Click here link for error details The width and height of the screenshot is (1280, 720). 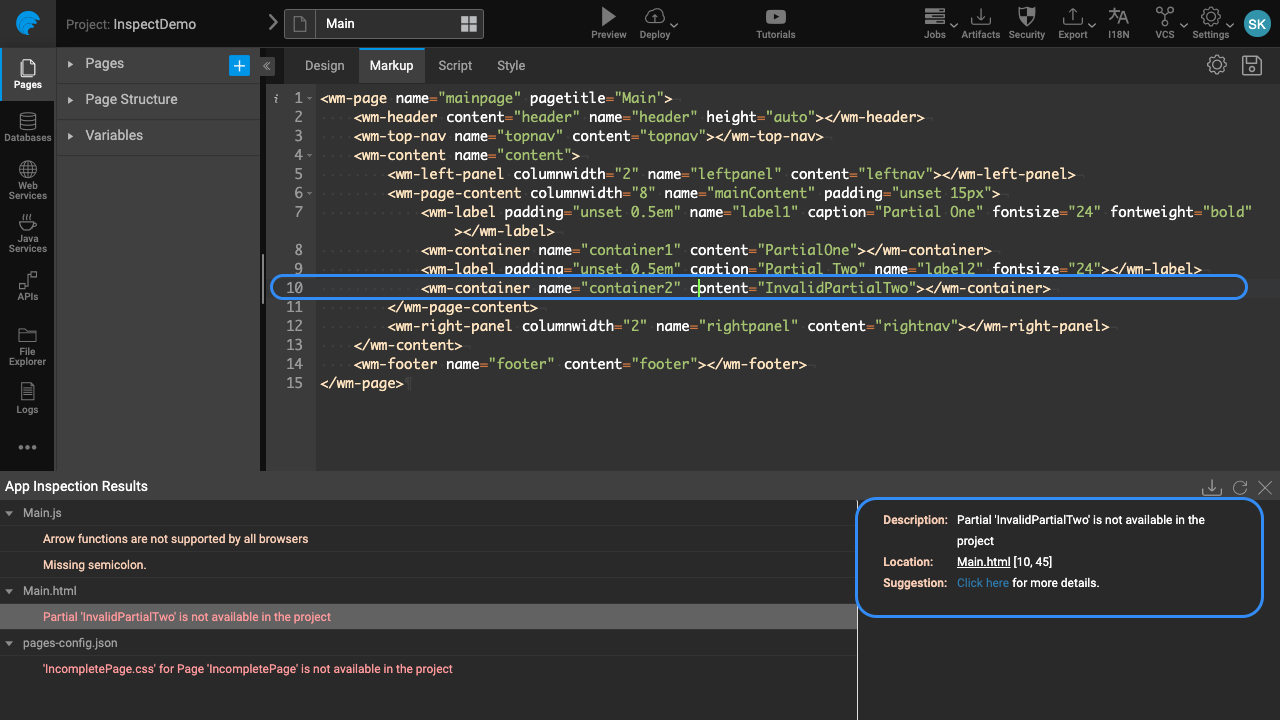[982, 582]
